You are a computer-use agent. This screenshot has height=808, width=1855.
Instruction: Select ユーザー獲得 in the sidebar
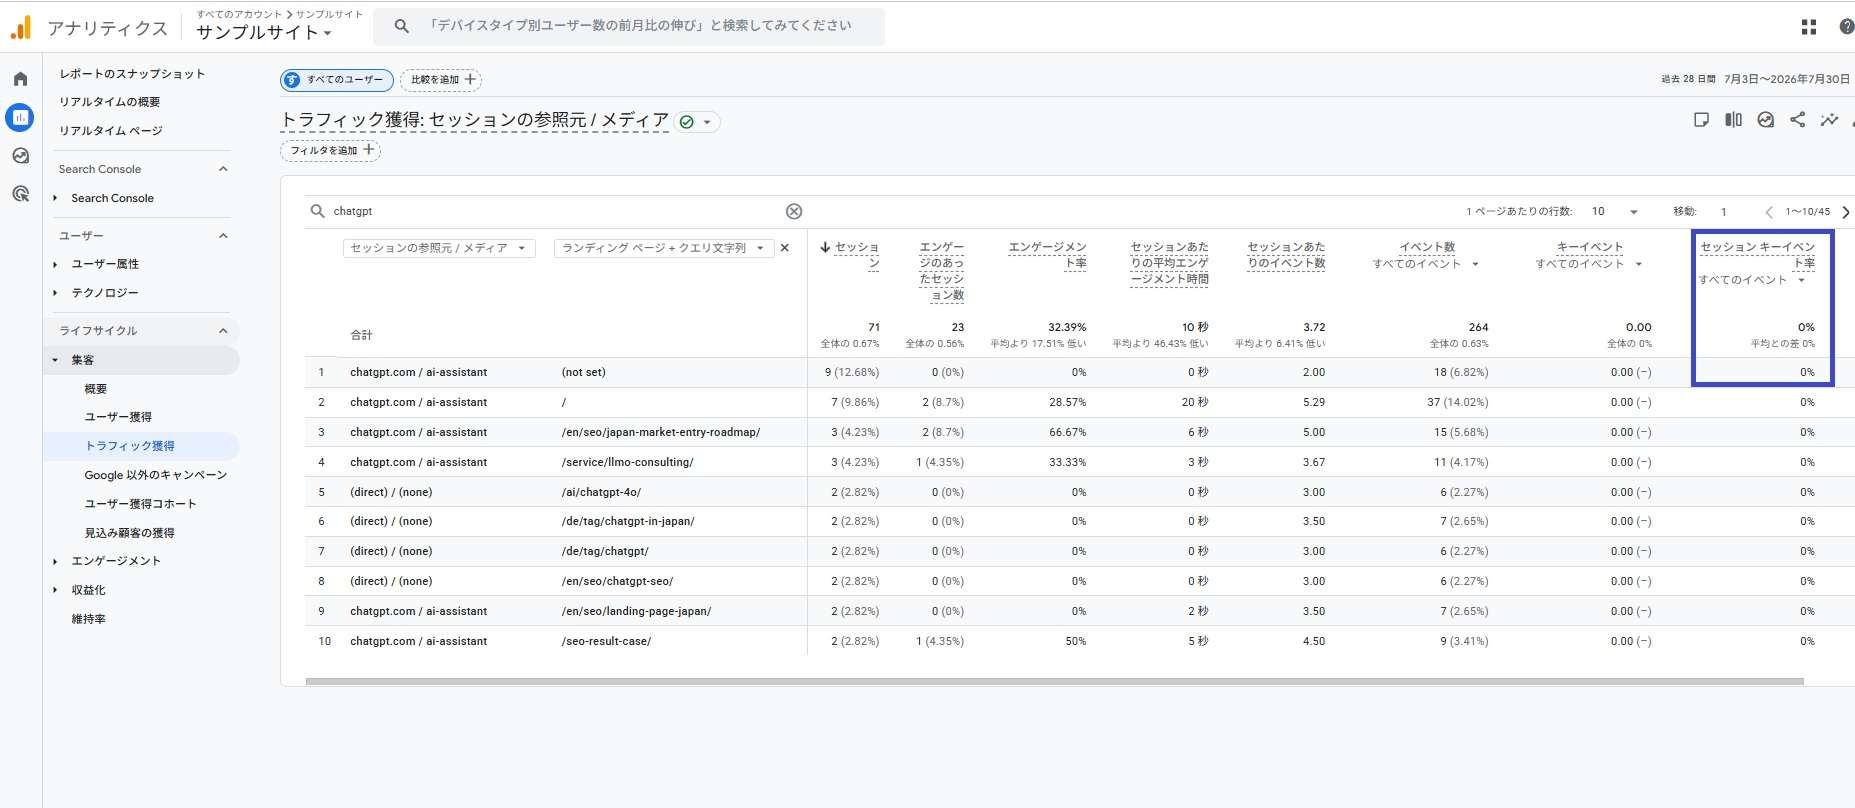[x=118, y=417]
